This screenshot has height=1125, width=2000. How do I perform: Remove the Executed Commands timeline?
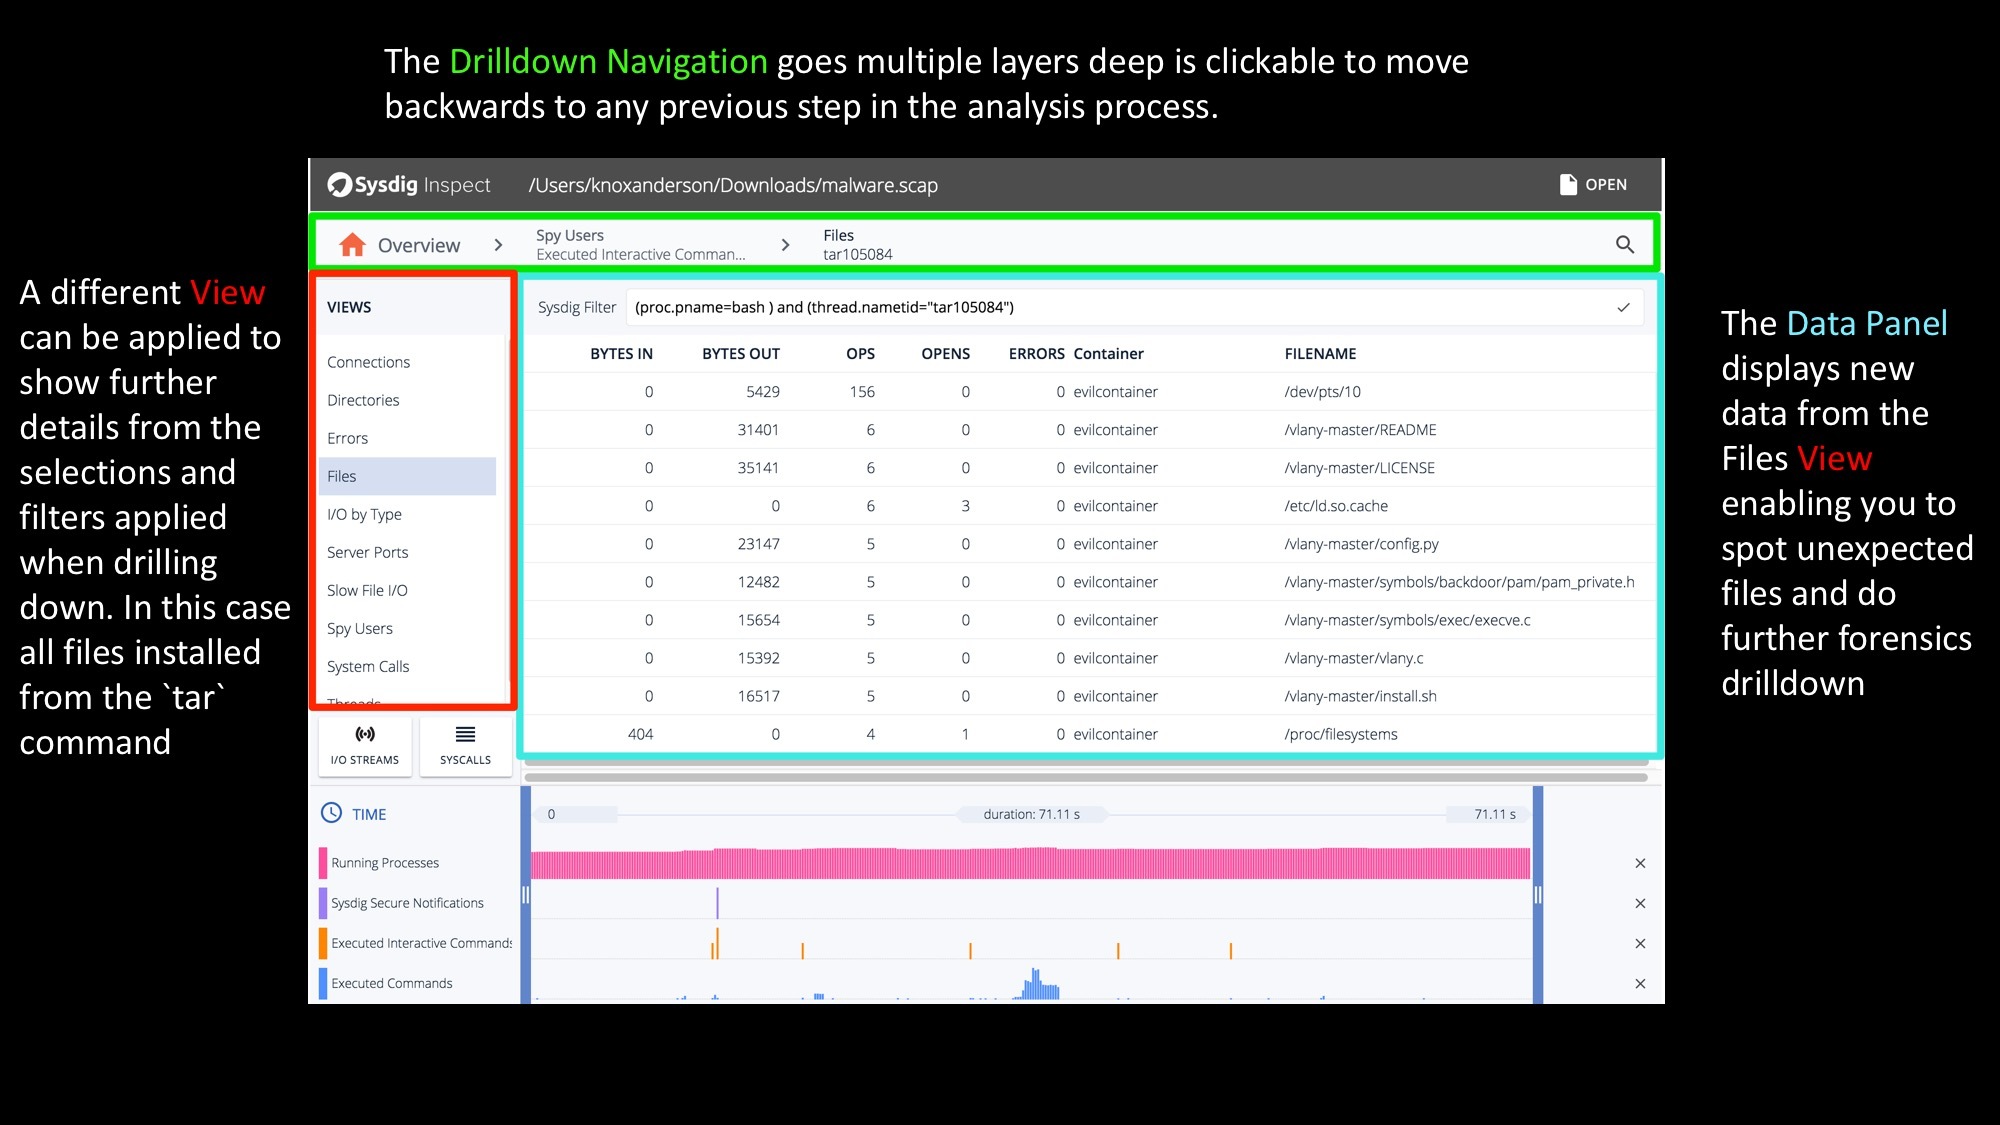coord(1640,983)
